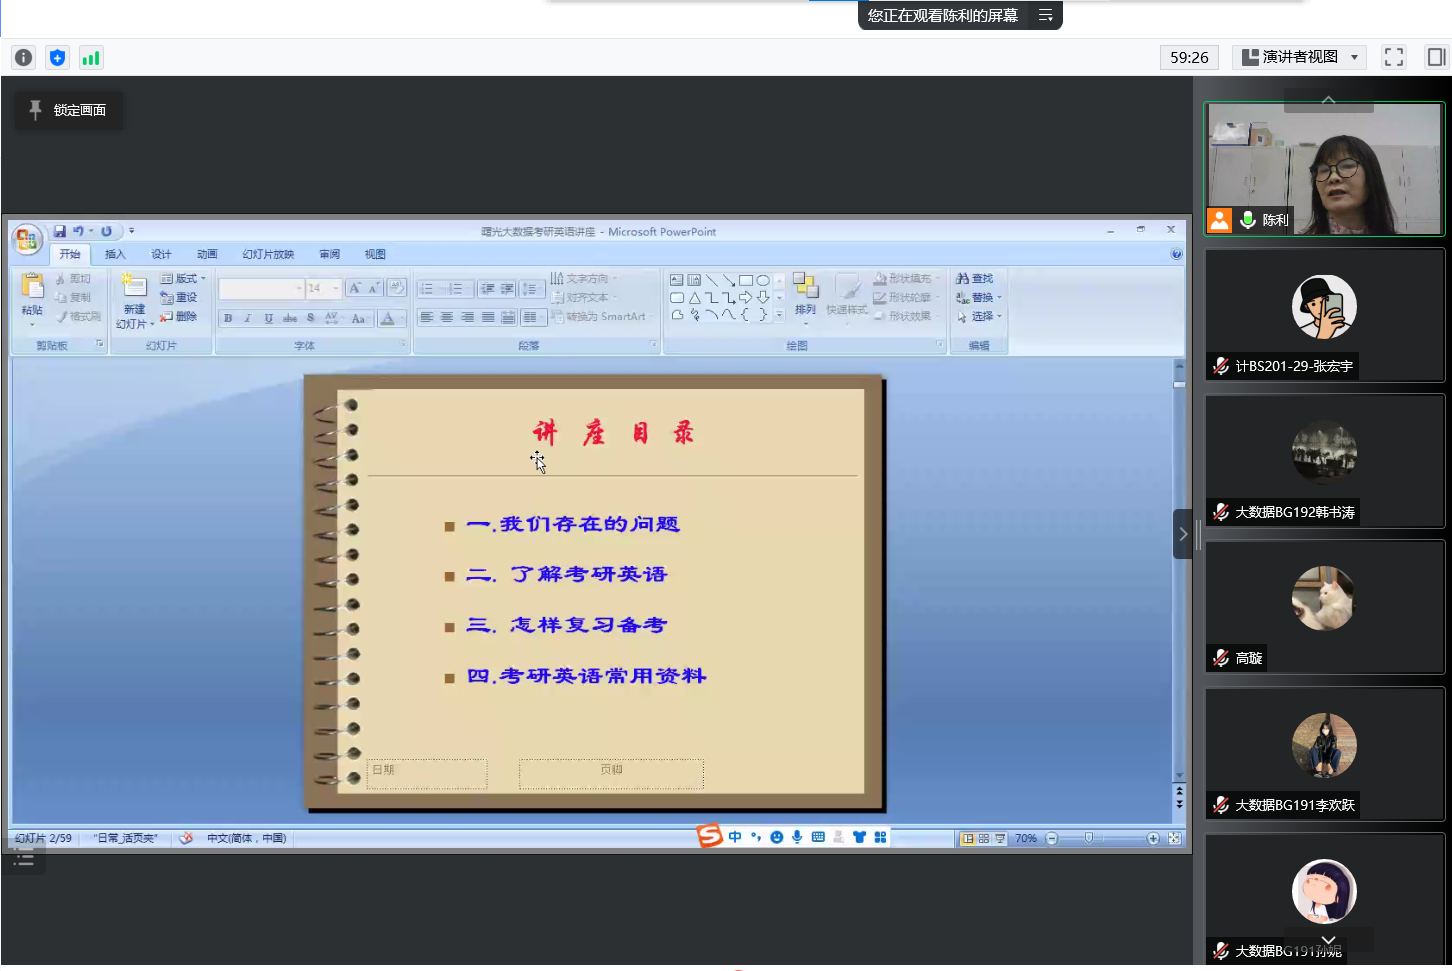The image size is (1452, 971).
Task: Adjust the 70% zoom slider
Action: pos(1089,838)
